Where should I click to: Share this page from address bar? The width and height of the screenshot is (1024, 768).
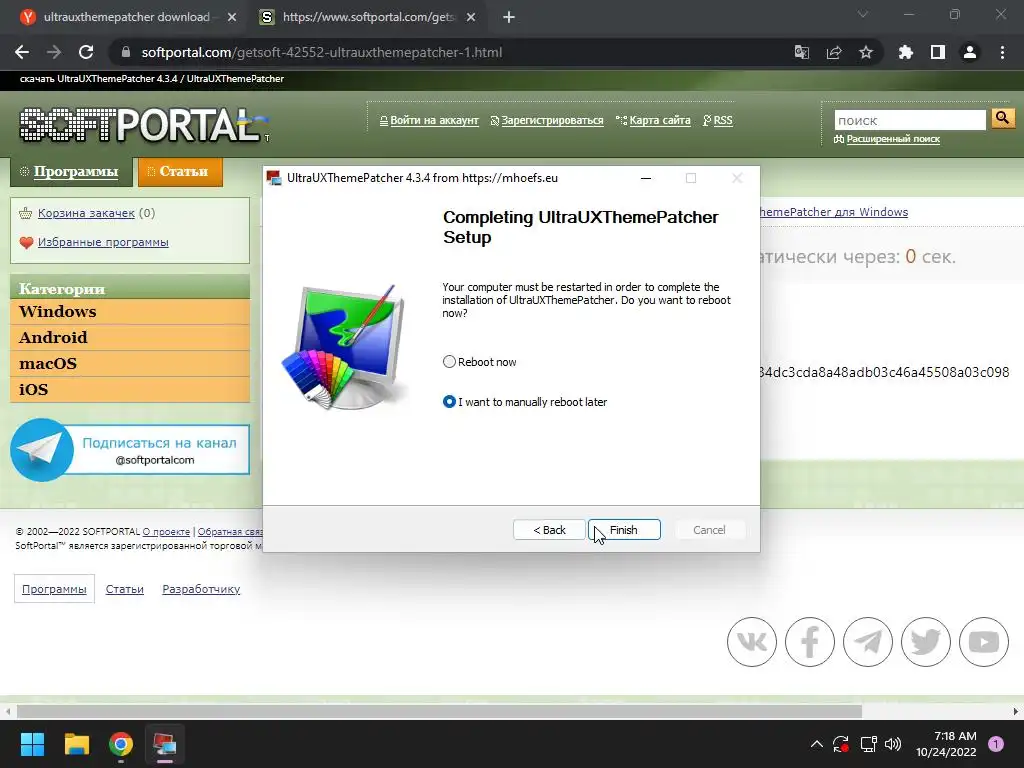[x=834, y=52]
